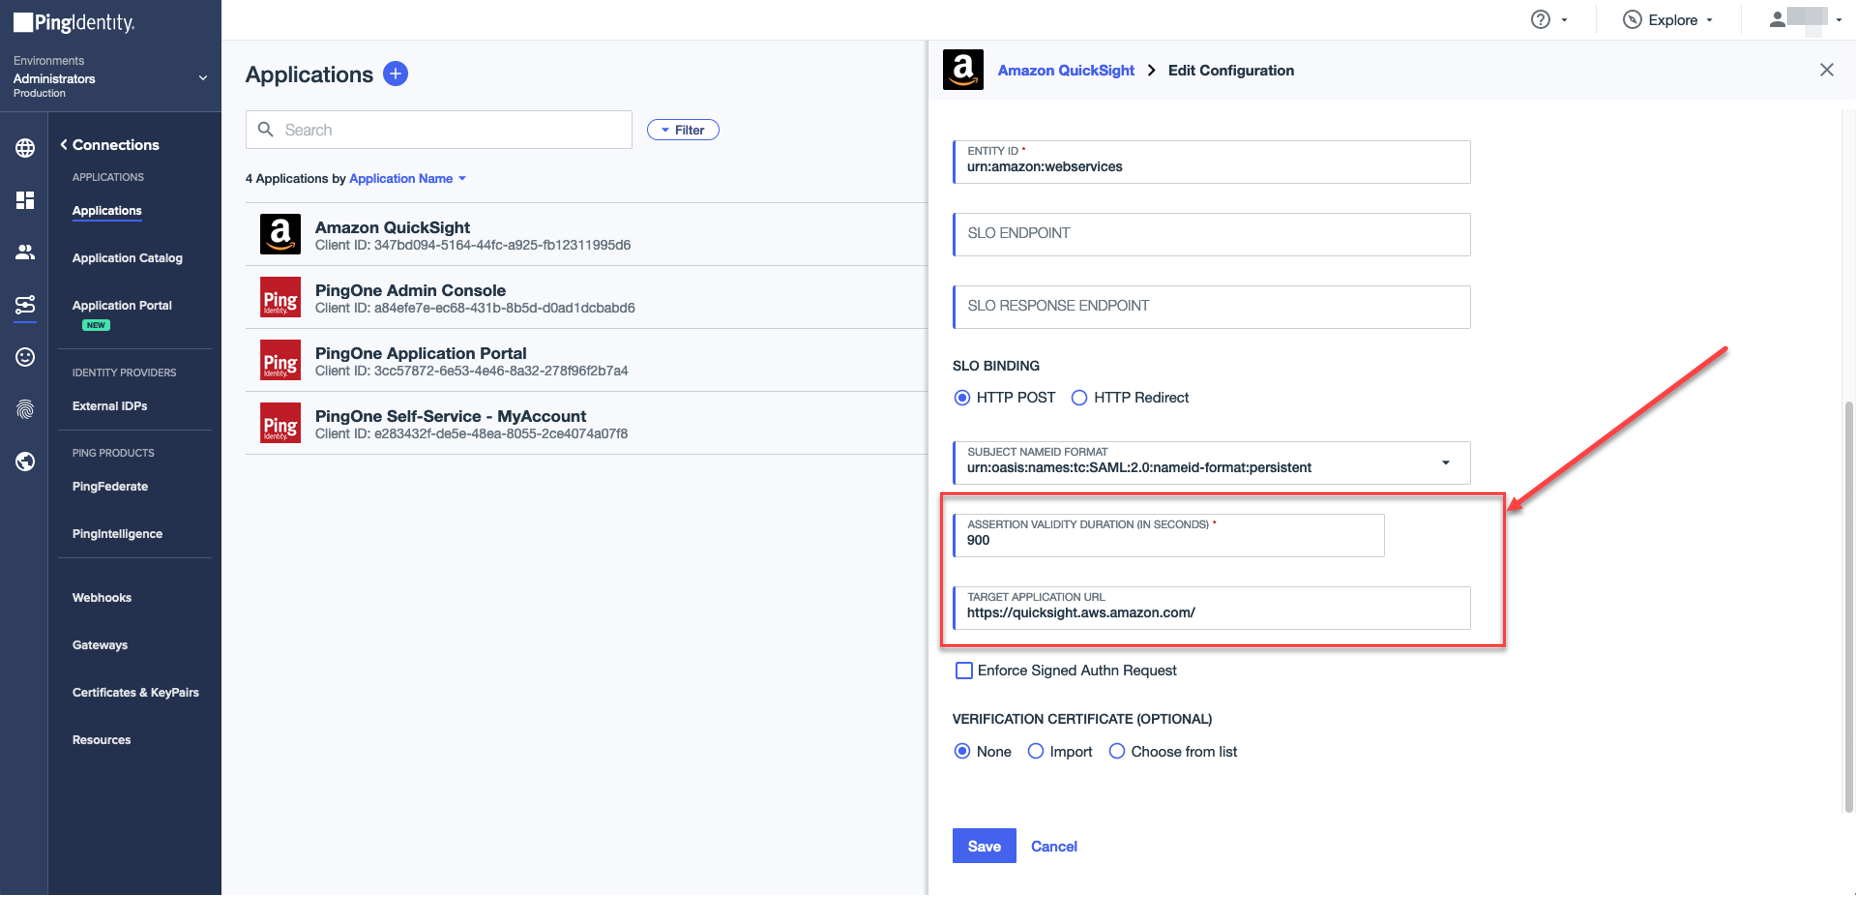Open the help question mark icon
Image resolution: width=1856 pixels, height=906 pixels.
coord(1540,20)
